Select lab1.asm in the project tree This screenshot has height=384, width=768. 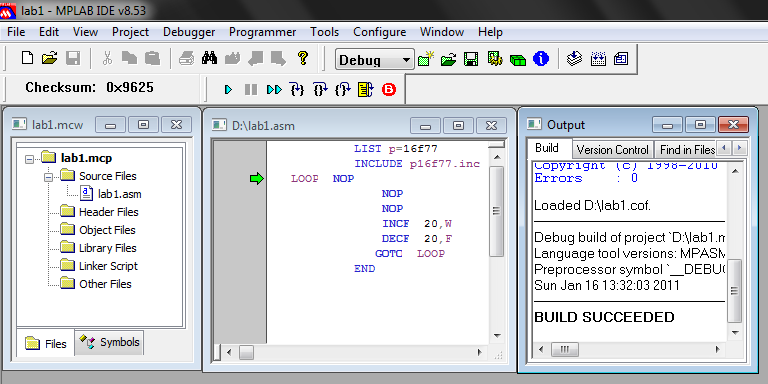click(111, 194)
